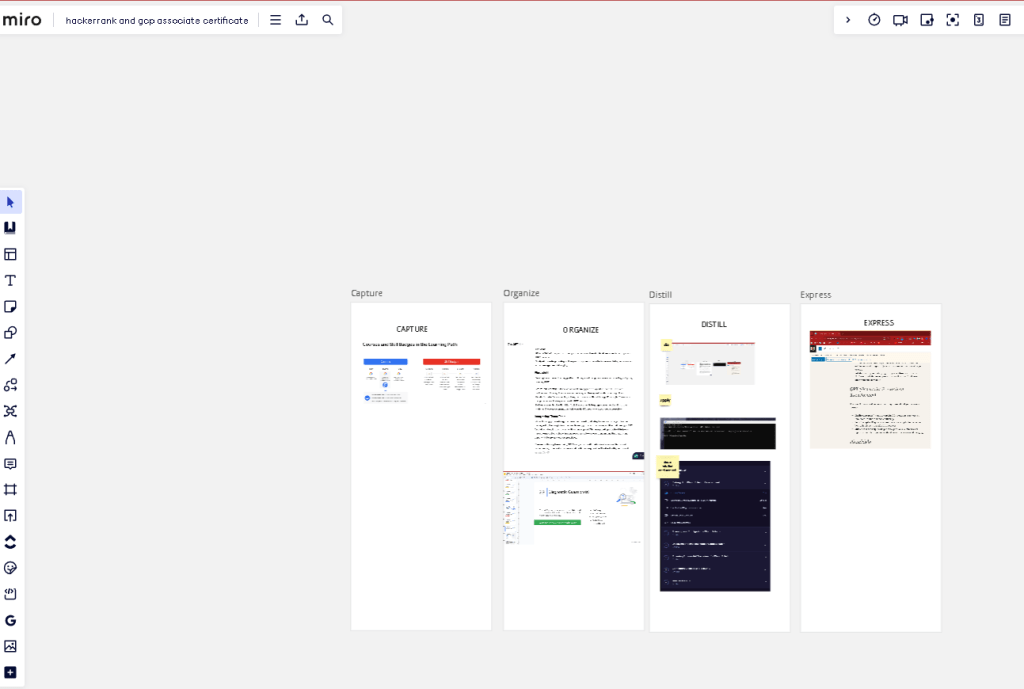The width and height of the screenshot is (1024, 689).
Task: Select the black terminal screenshot in Distill
Action: pyautogui.click(x=718, y=433)
